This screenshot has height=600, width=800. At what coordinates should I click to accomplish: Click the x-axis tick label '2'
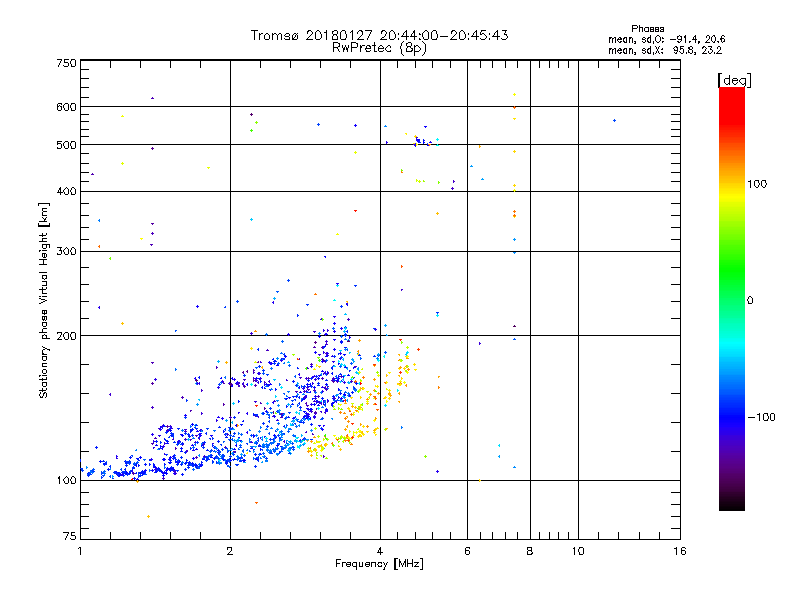click(x=230, y=551)
